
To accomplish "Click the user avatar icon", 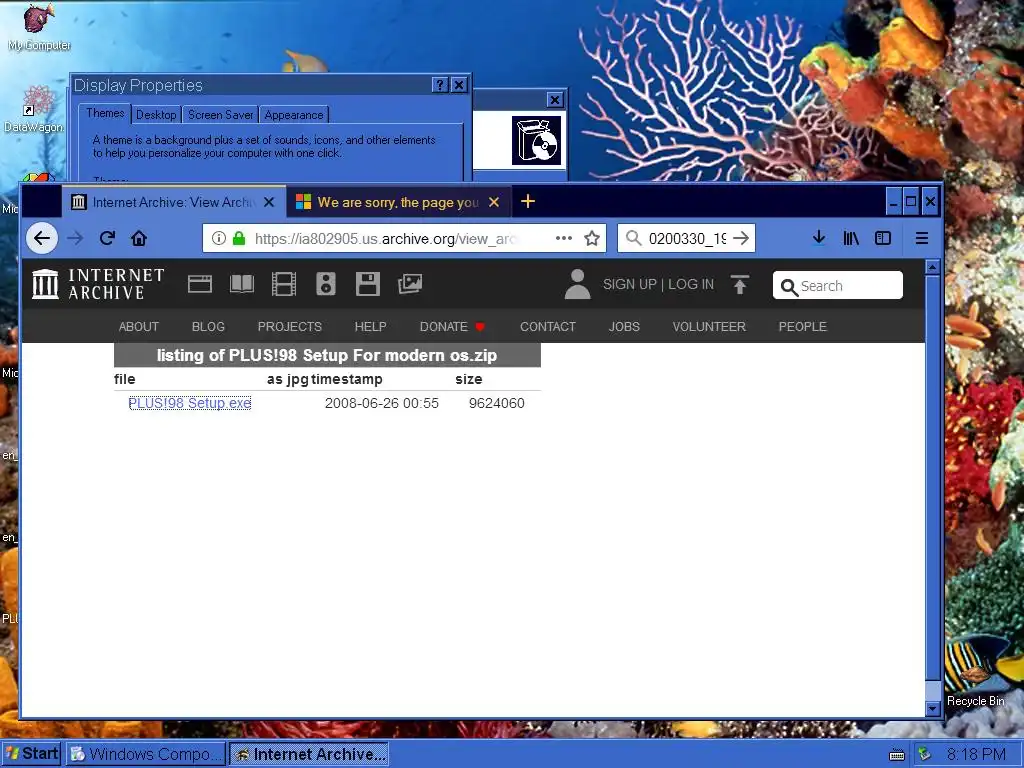I will click(x=577, y=284).
